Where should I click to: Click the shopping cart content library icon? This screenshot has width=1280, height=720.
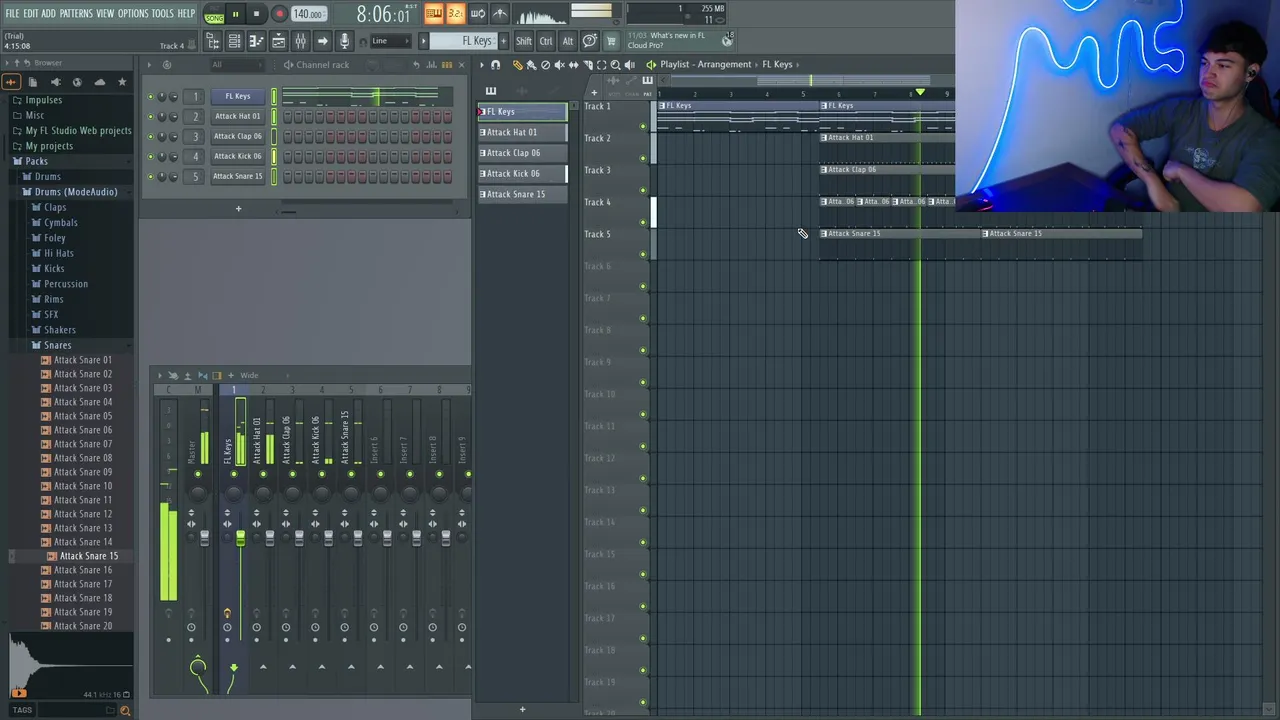coord(610,41)
